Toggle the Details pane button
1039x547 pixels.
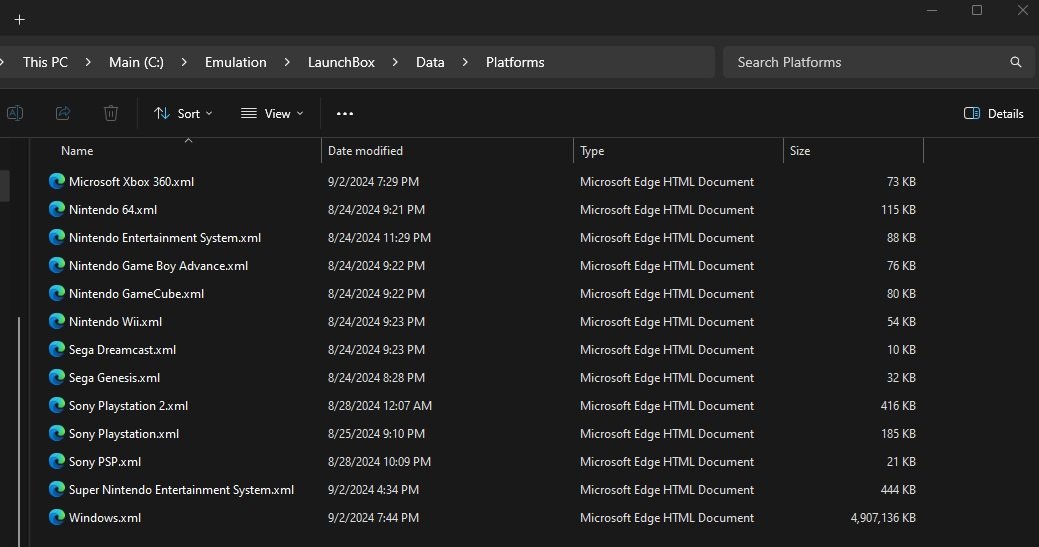(x=993, y=113)
